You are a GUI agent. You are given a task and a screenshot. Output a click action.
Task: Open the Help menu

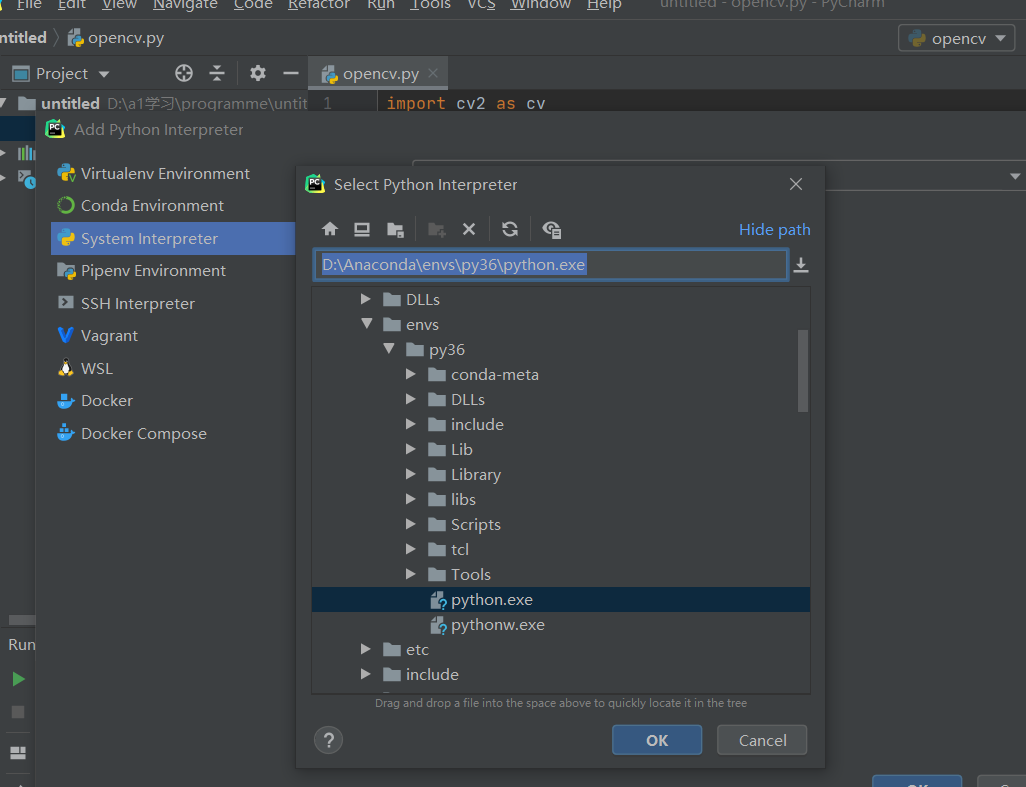pos(604,5)
